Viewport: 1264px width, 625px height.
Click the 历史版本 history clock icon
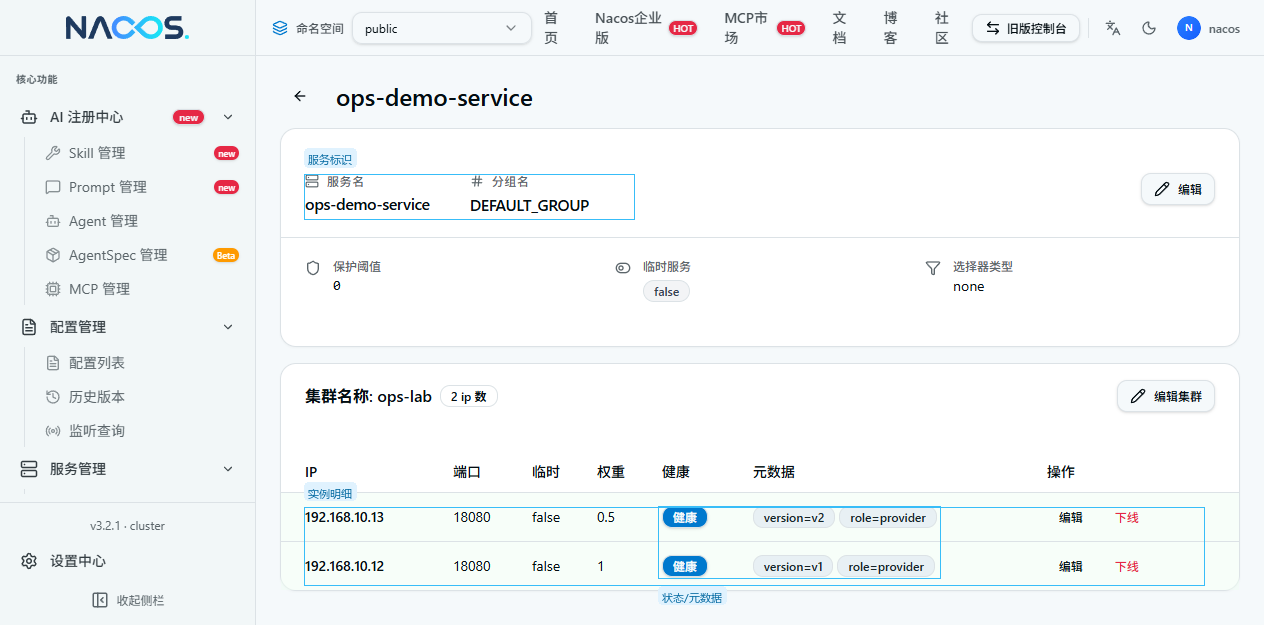53,397
